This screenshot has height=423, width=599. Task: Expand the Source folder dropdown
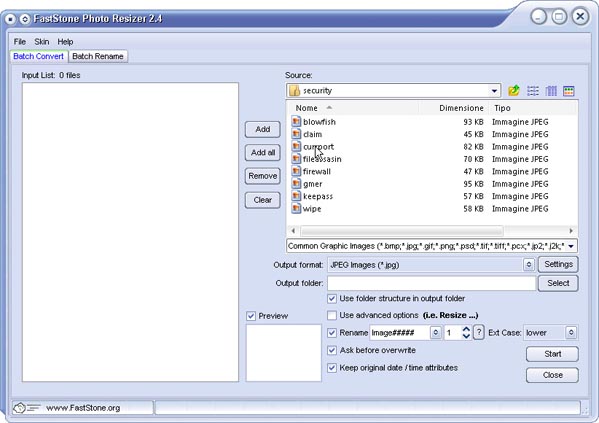pos(494,91)
